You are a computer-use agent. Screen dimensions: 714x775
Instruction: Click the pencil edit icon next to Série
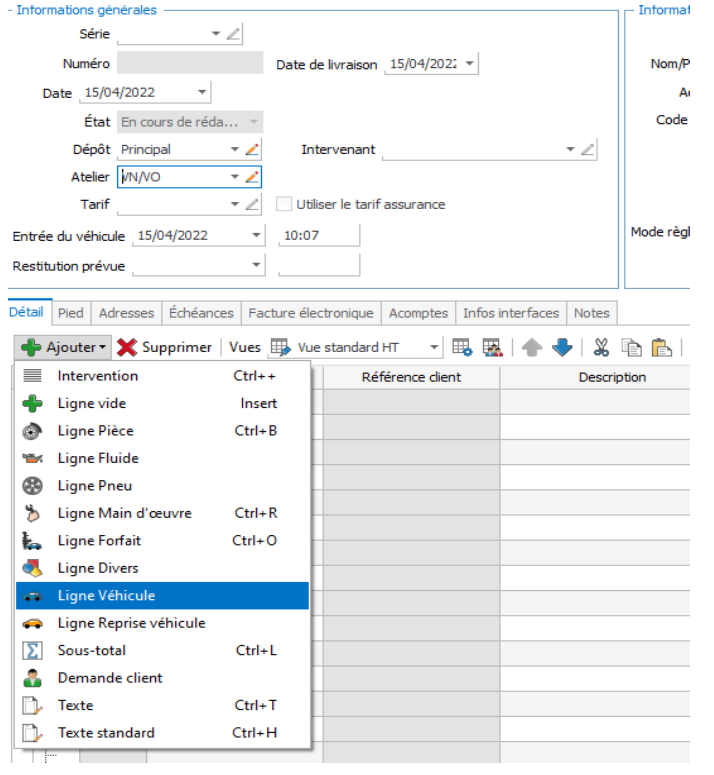pos(233,34)
